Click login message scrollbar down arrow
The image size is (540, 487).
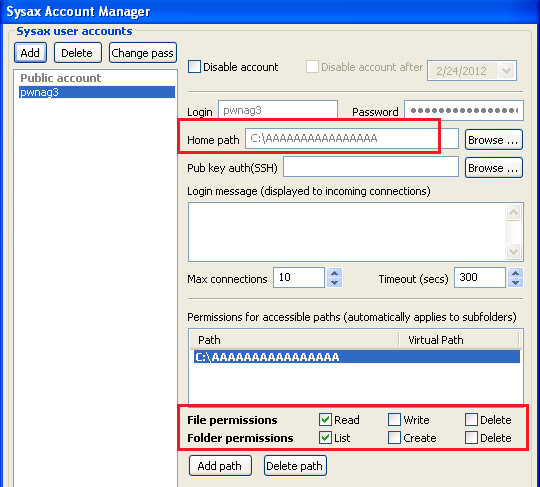tap(513, 251)
